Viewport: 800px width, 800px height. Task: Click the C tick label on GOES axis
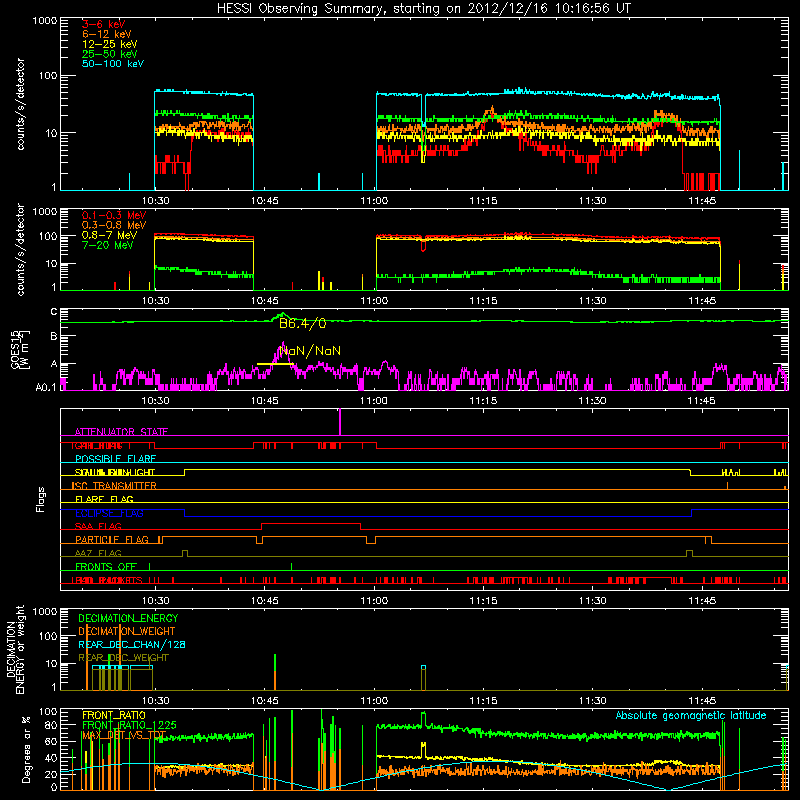click(x=54, y=311)
